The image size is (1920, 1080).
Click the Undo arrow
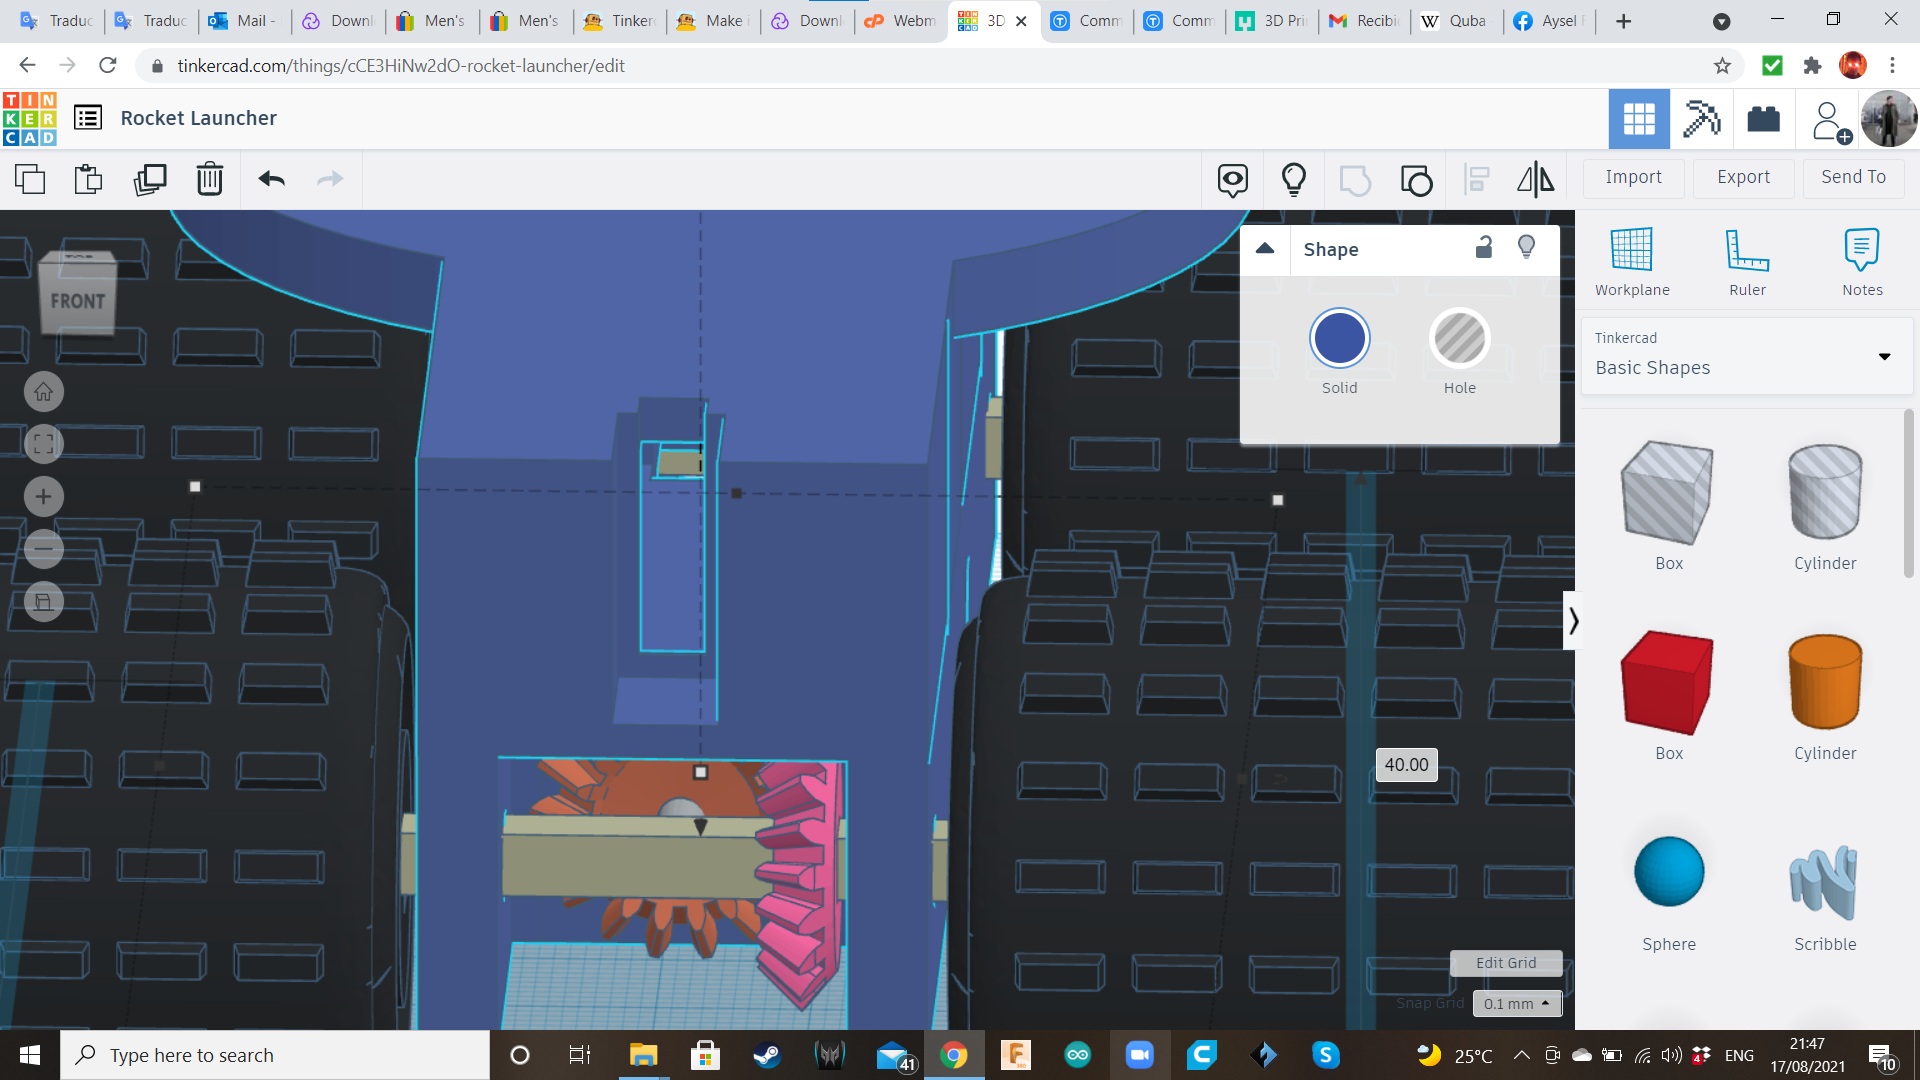tap(271, 180)
